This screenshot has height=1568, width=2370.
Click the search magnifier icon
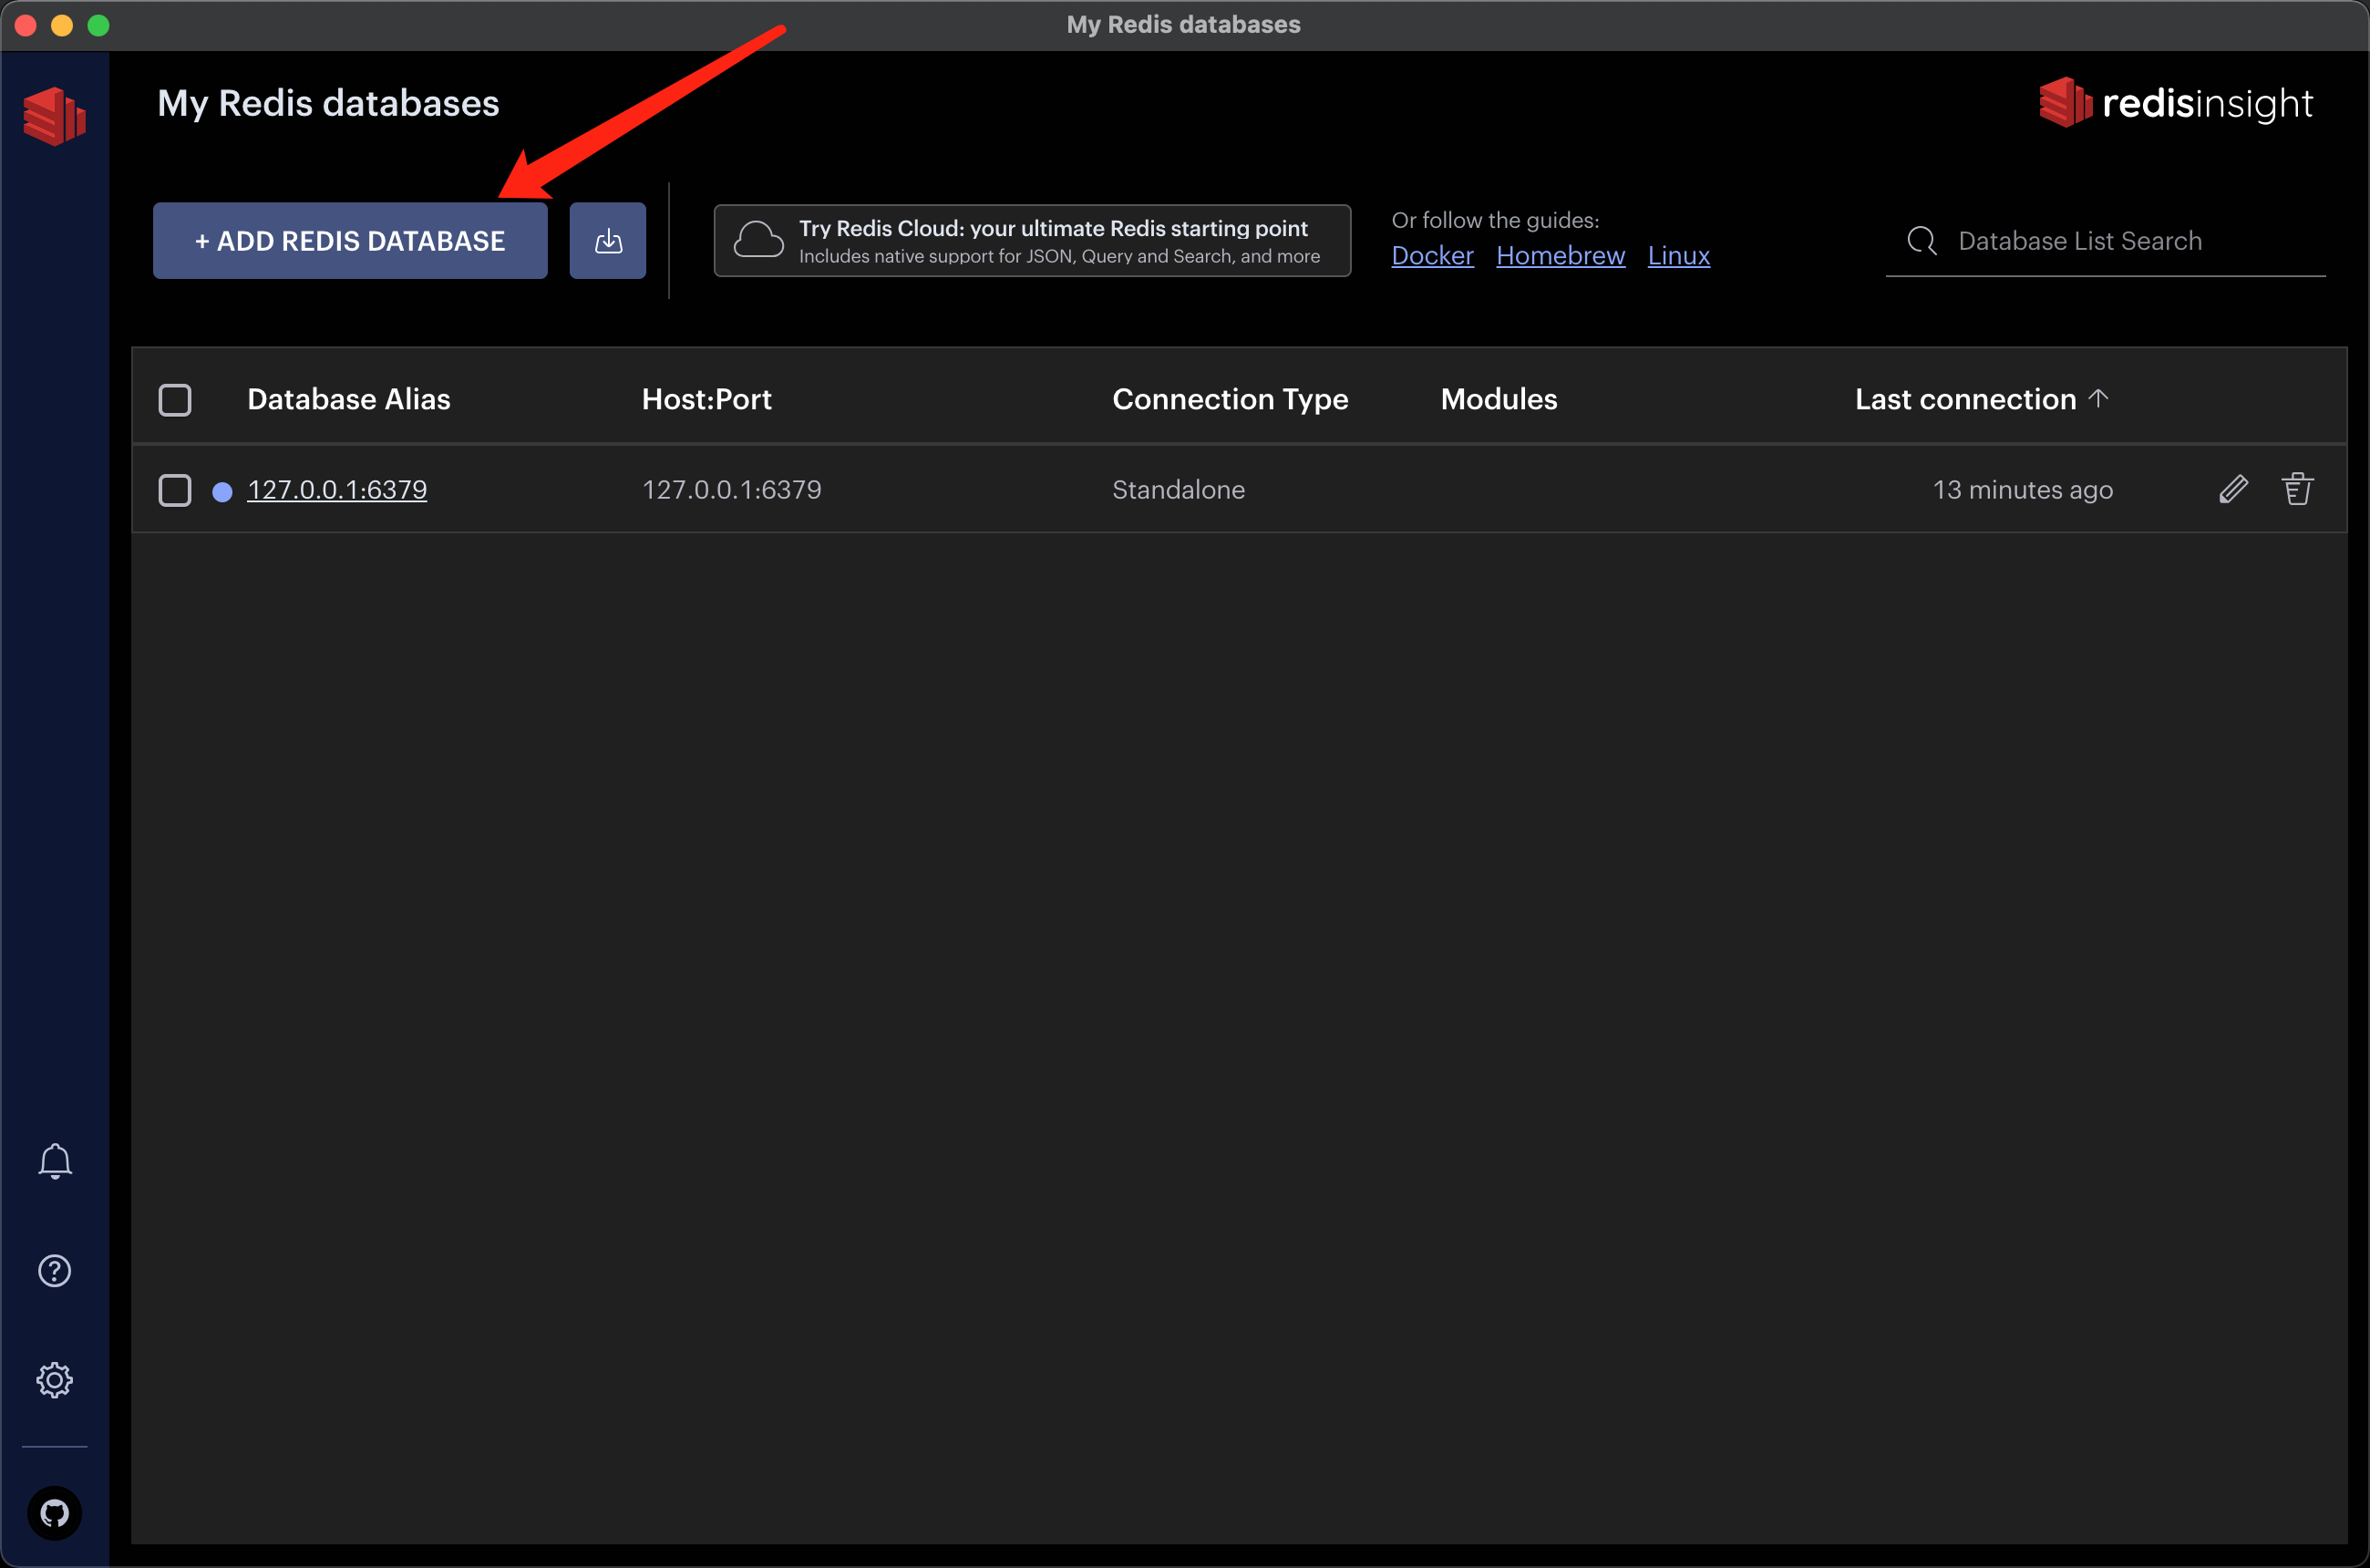coord(1922,241)
